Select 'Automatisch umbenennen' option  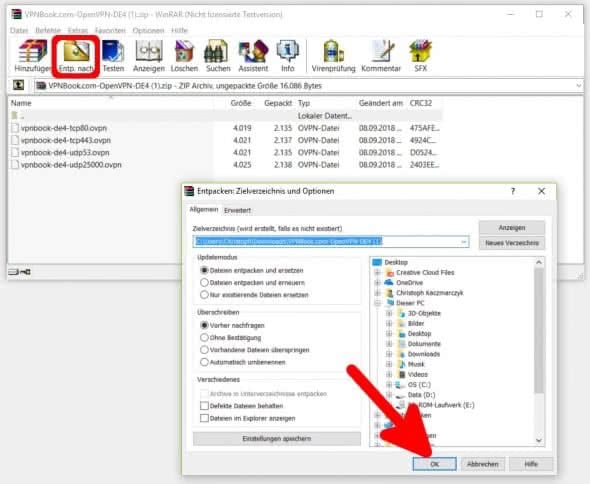click(204, 362)
